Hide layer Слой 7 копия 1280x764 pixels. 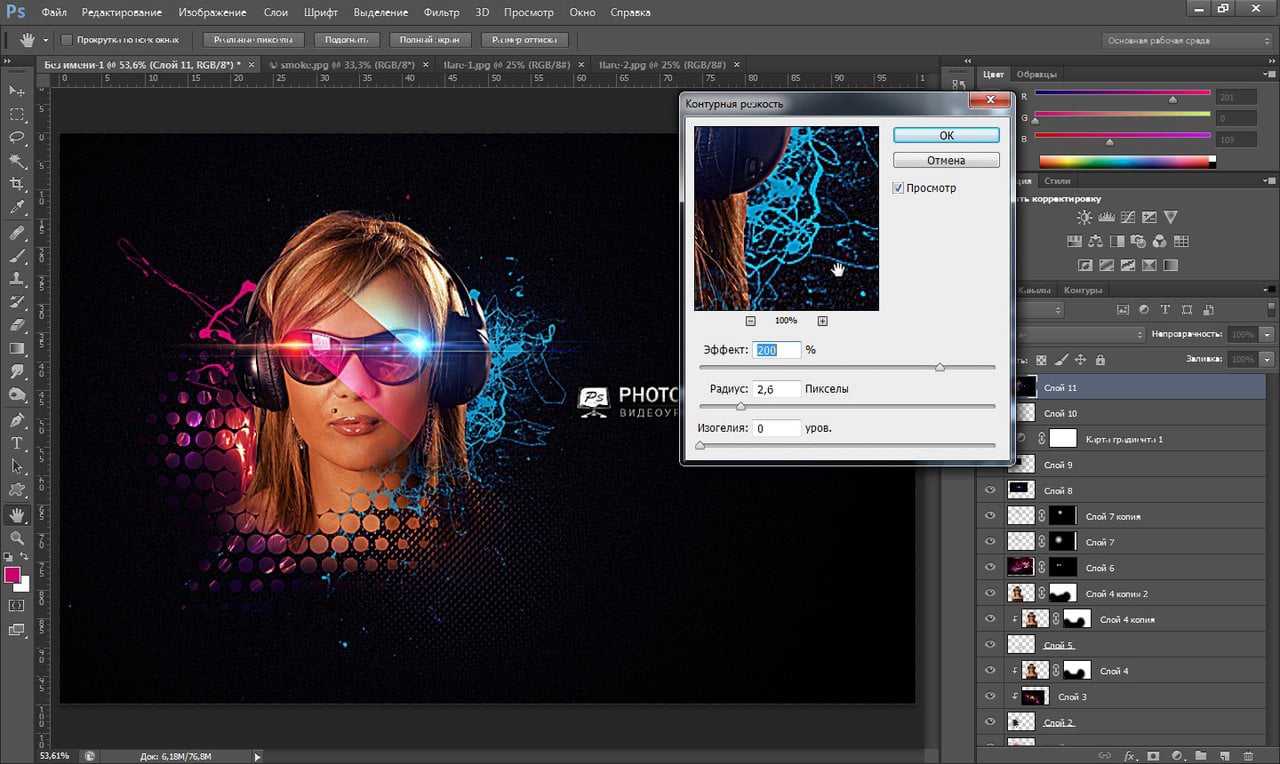tap(990, 516)
